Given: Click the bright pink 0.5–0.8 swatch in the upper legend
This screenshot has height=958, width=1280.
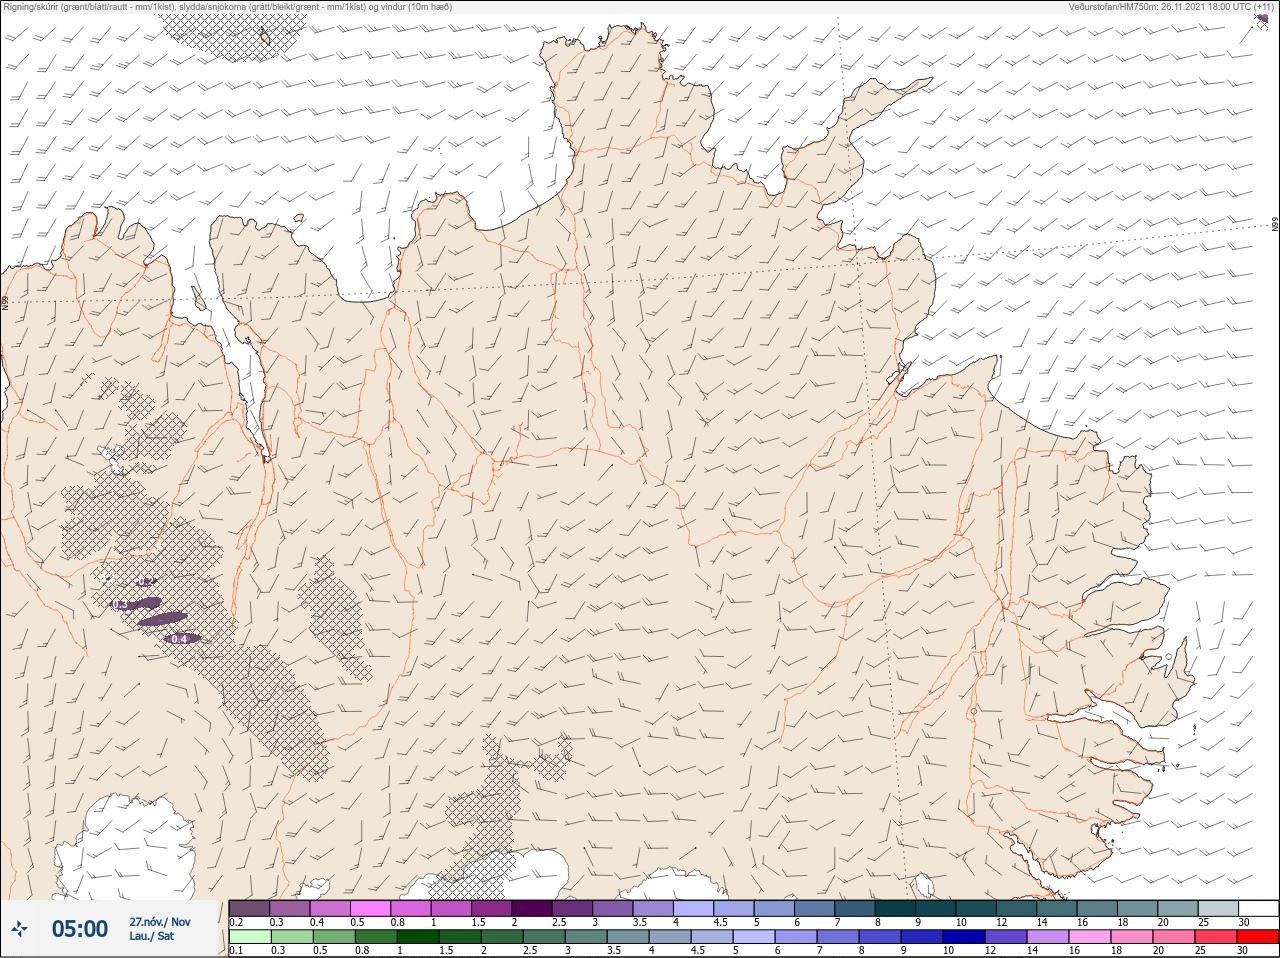Looking at the screenshot, I should (370, 908).
